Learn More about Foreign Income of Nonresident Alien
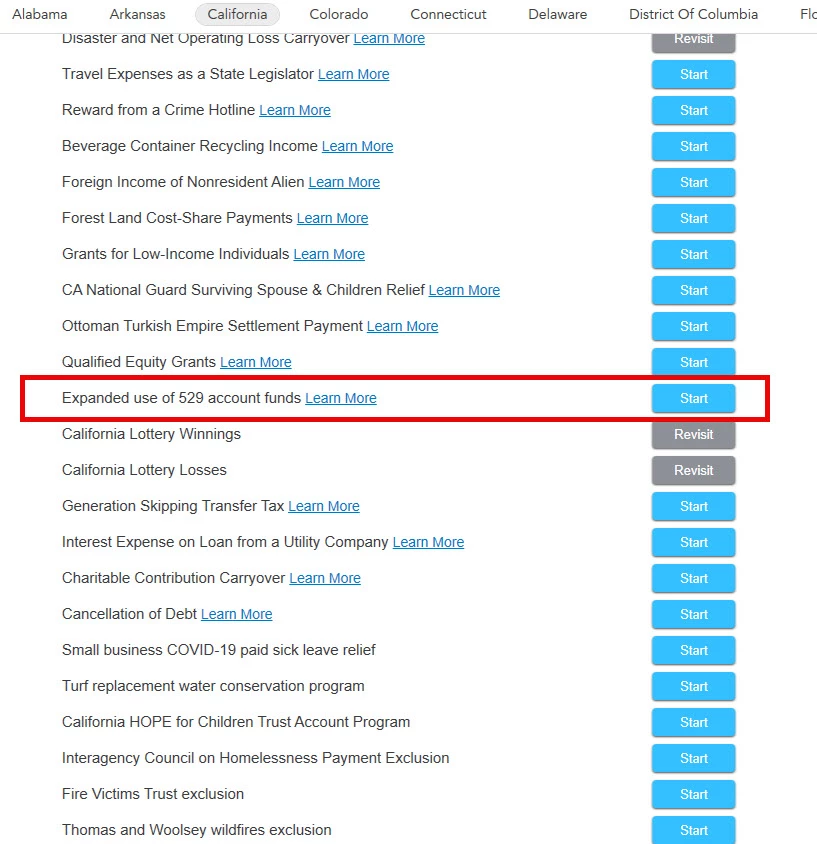817x844 pixels. click(x=344, y=182)
